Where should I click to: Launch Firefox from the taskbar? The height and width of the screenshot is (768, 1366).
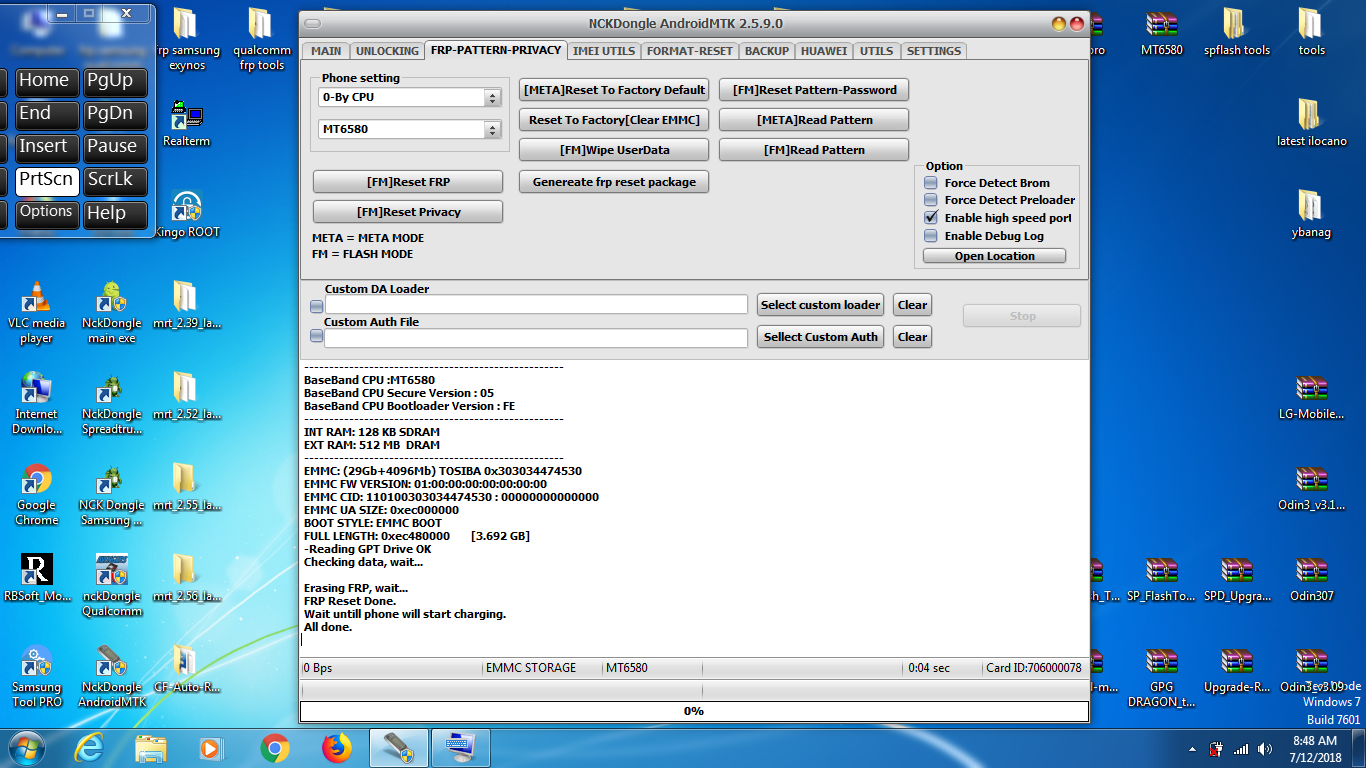pos(337,748)
